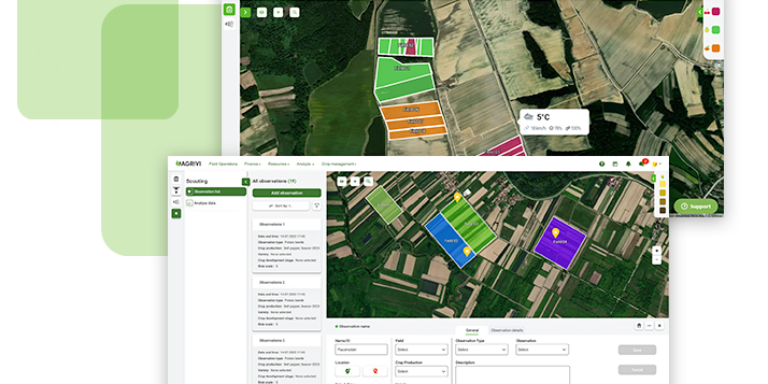Viewport: 768px width, 384px height.
Task: Open the Finance menu
Action: pyautogui.click(x=252, y=164)
